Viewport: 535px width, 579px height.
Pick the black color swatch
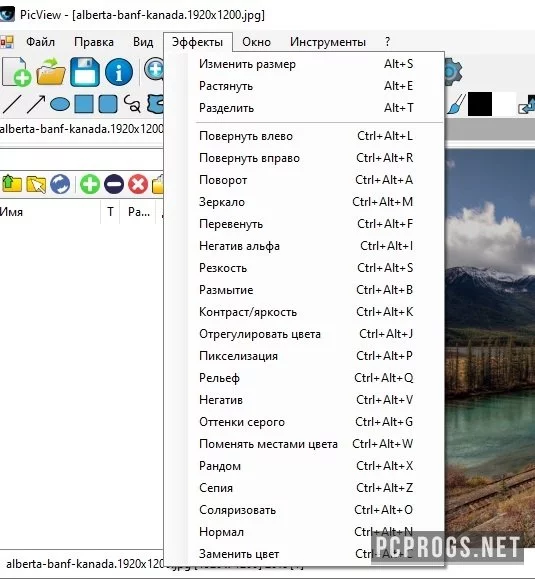pyautogui.click(x=480, y=104)
